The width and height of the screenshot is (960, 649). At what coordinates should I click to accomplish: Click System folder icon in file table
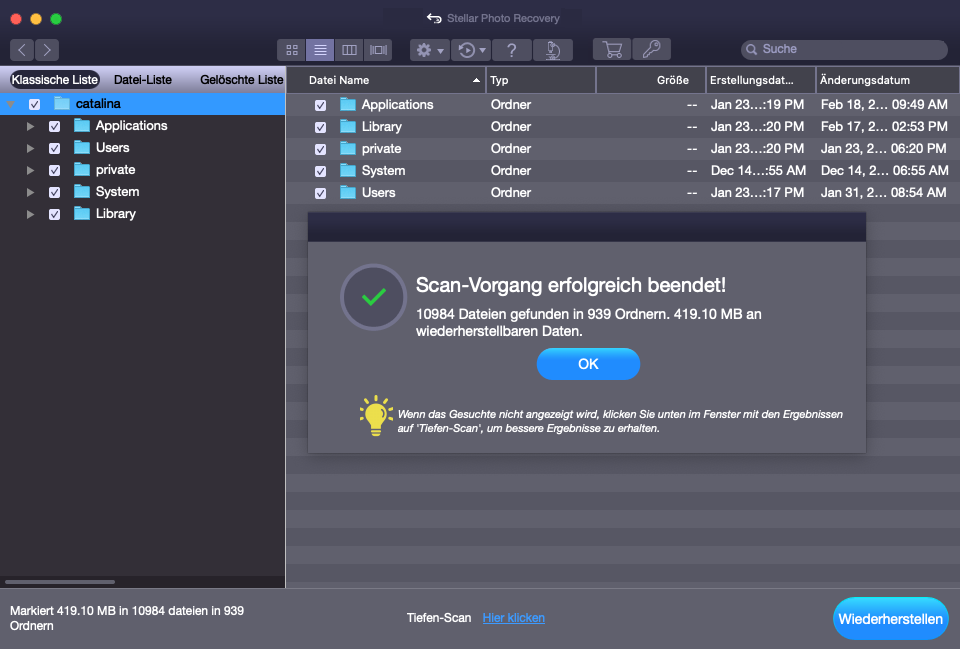pos(348,170)
